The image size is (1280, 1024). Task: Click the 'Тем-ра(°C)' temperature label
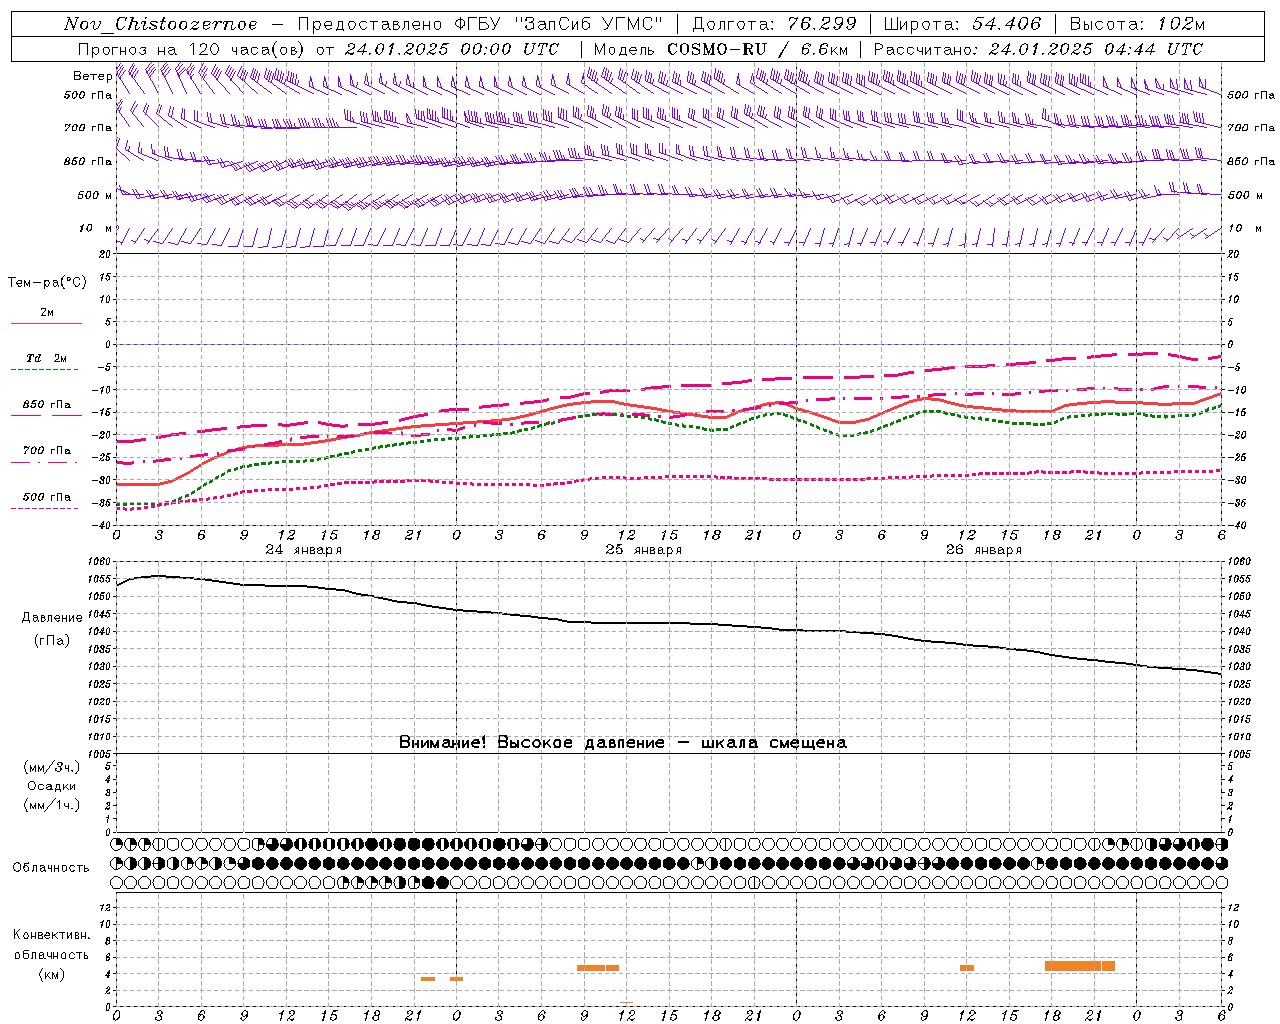[47, 283]
